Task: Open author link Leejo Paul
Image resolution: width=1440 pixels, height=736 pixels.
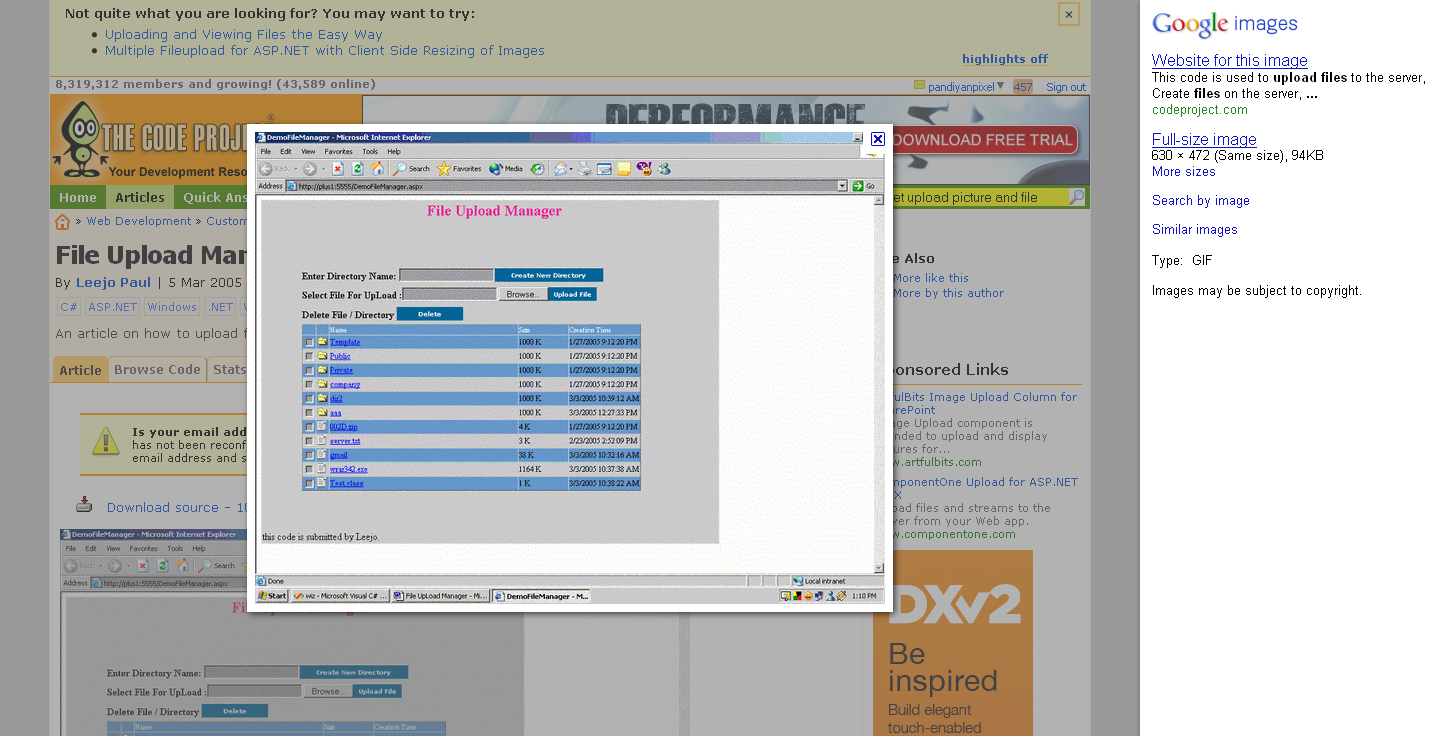Action: click(x=113, y=282)
